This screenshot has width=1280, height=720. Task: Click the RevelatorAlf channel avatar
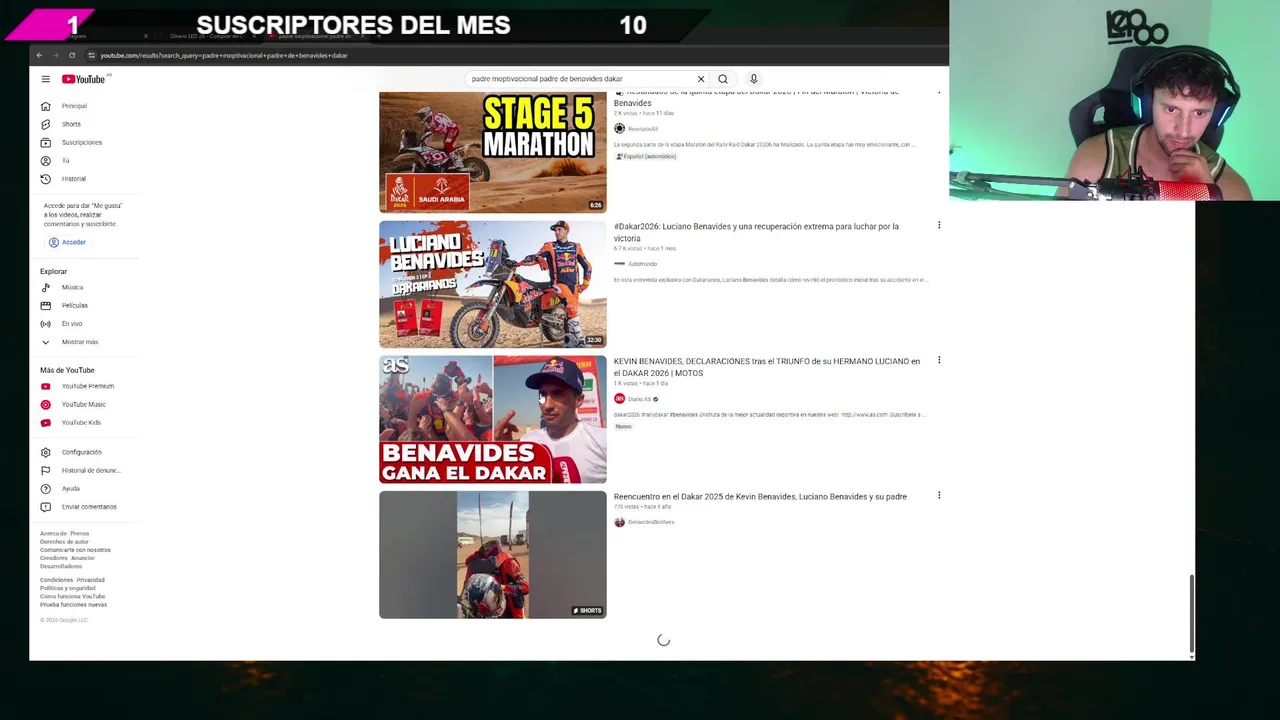(619, 129)
